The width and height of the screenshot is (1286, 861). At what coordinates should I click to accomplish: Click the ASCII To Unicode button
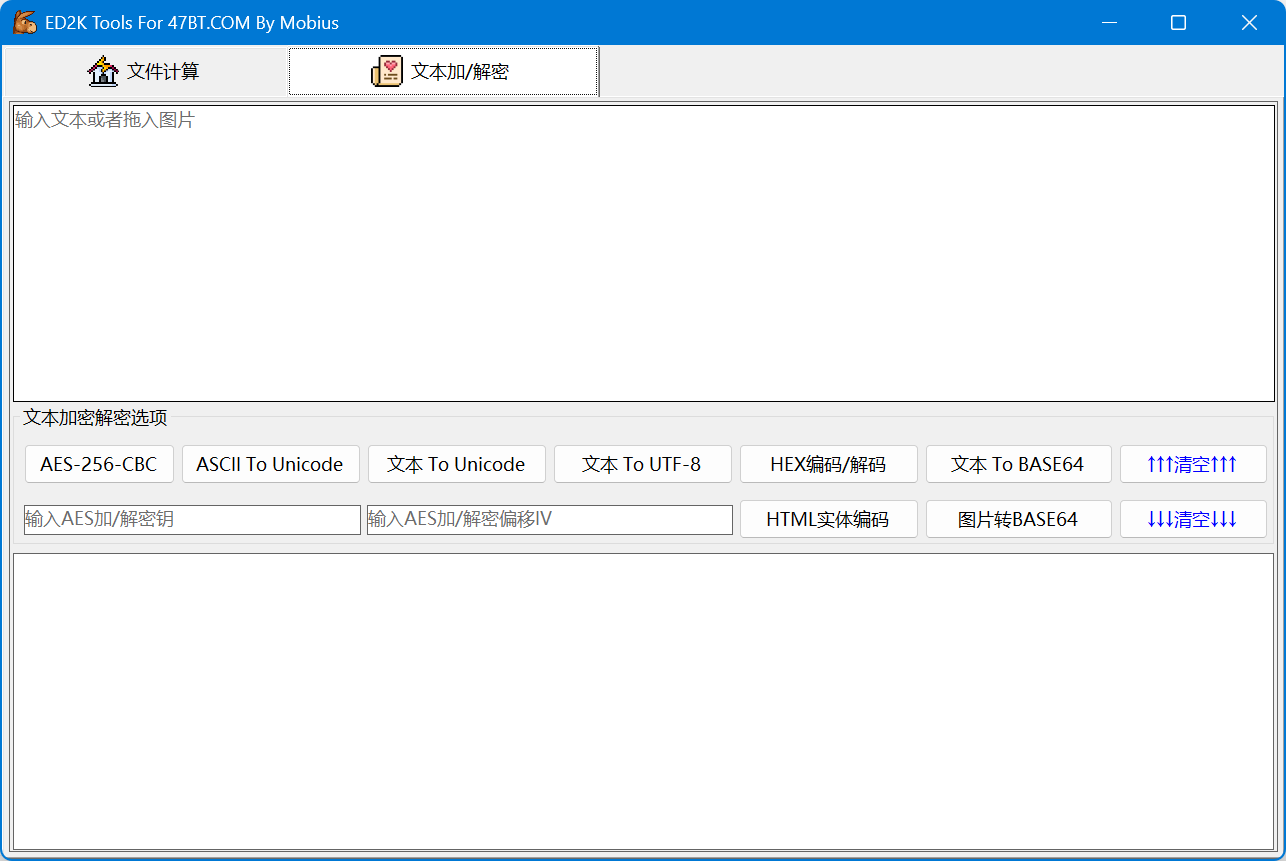270,464
